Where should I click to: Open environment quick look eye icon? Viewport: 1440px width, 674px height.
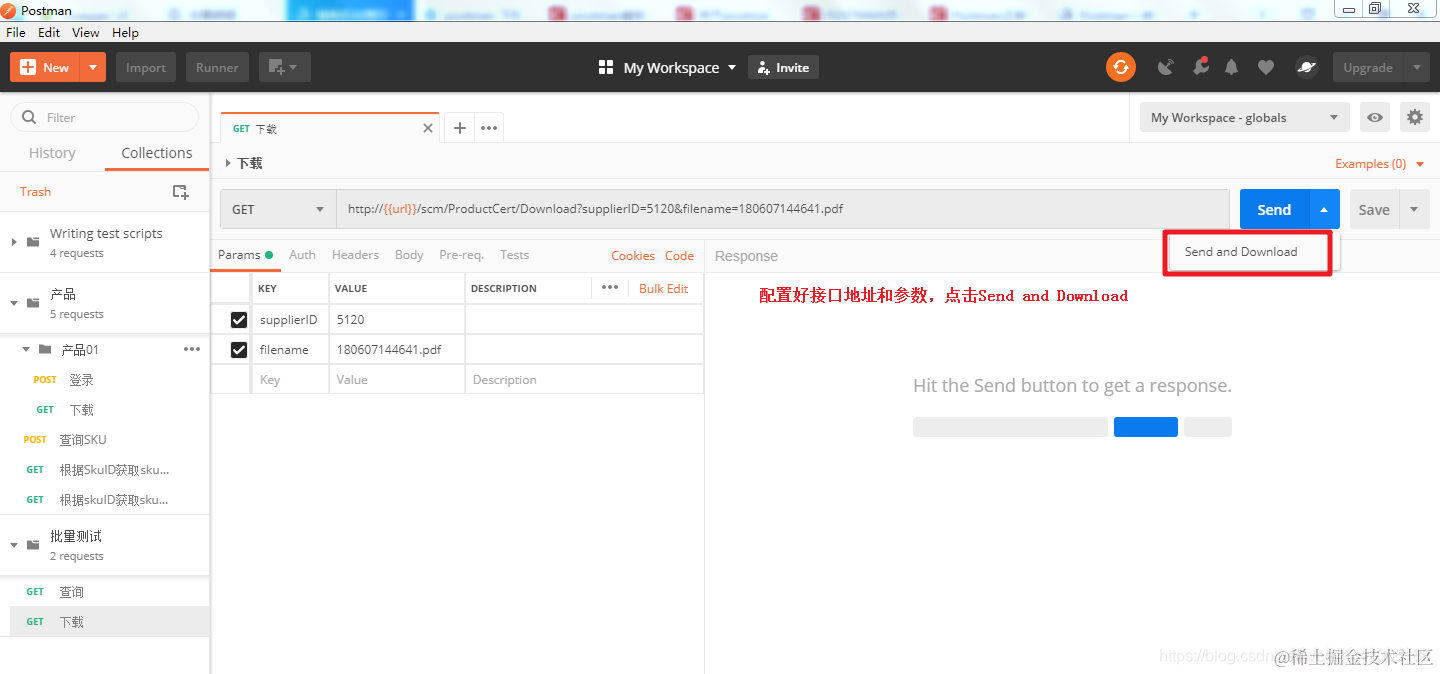tap(1376, 117)
